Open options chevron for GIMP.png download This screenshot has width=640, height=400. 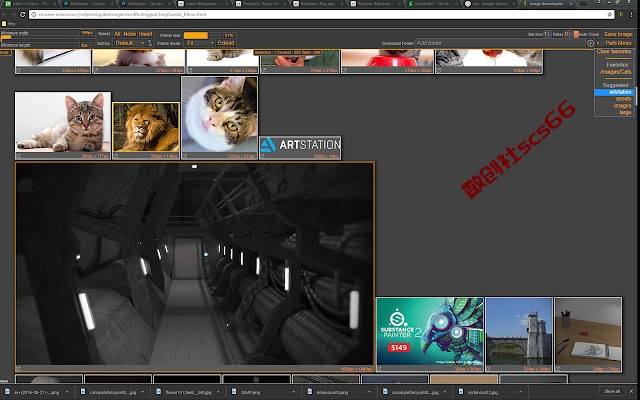pyautogui.click(x=293, y=392)
